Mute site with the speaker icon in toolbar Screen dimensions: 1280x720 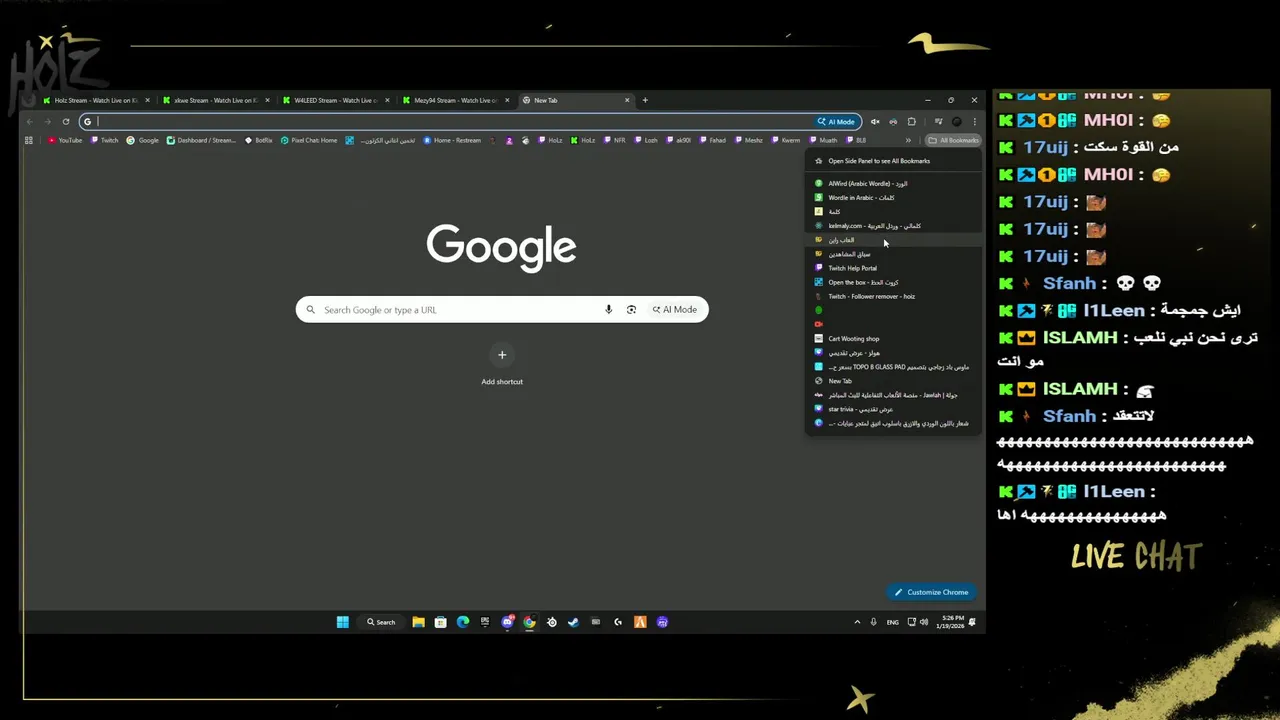[x=875, y=122]
